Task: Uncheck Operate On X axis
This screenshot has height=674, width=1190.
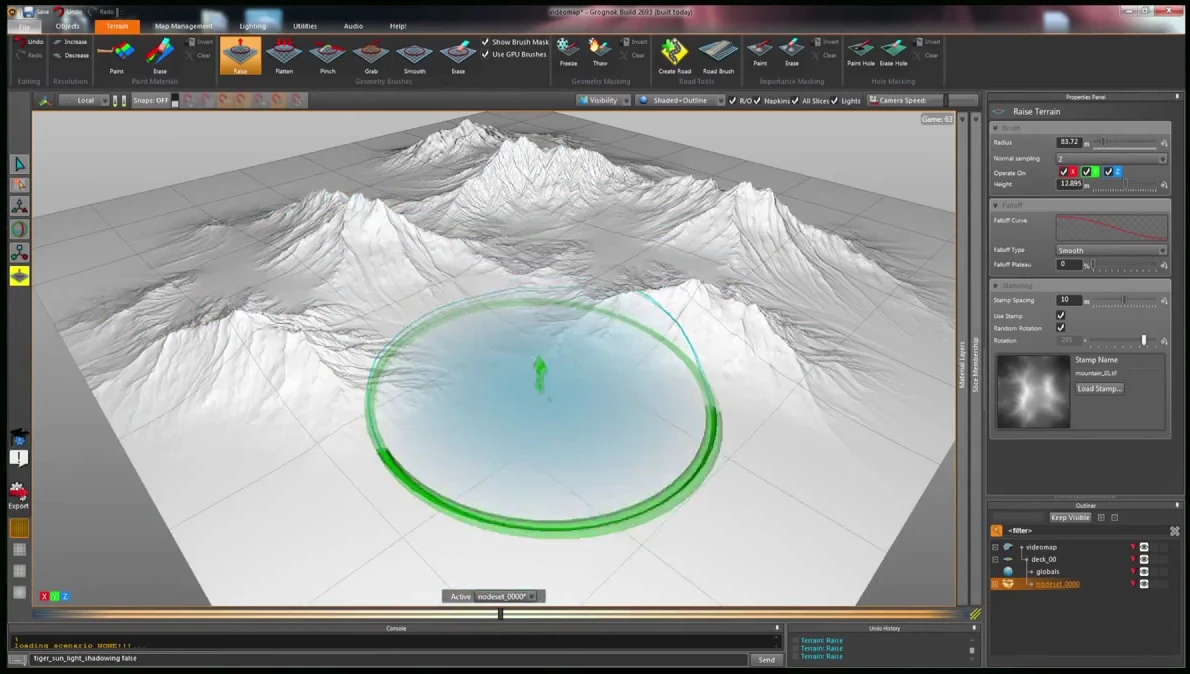Action: click(1063, 172)
